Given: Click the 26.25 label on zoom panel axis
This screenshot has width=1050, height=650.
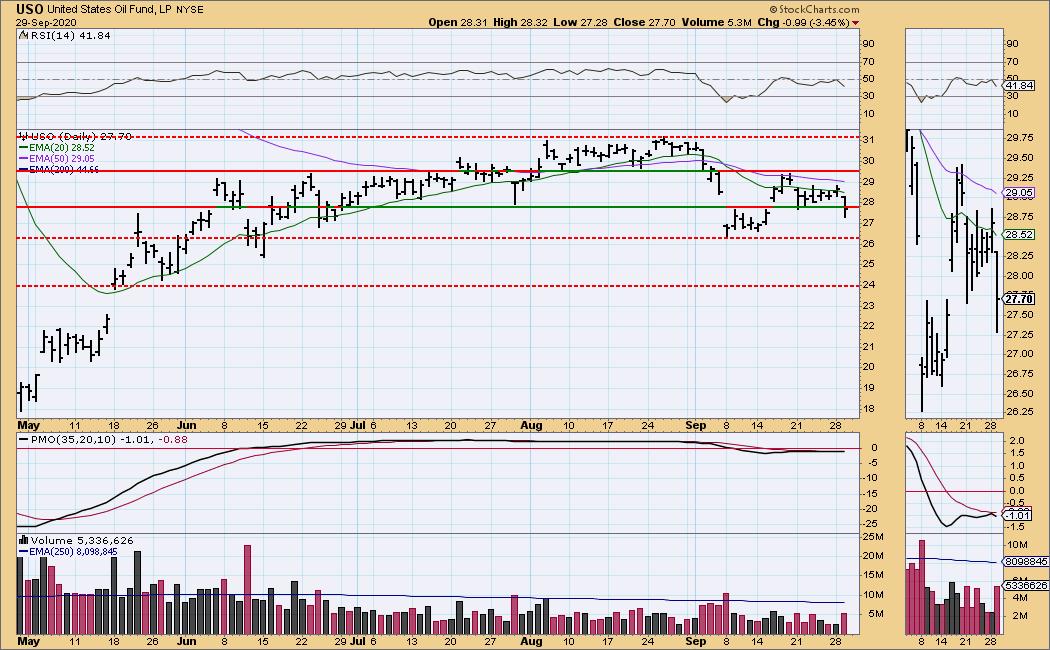Looking at the screenshot, I should 1019,412.
